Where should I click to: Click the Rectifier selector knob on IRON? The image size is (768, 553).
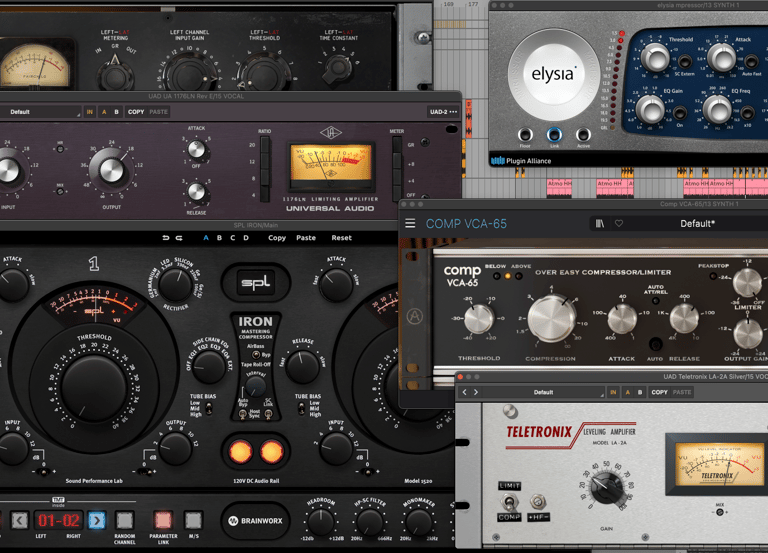tap(175, 286)
